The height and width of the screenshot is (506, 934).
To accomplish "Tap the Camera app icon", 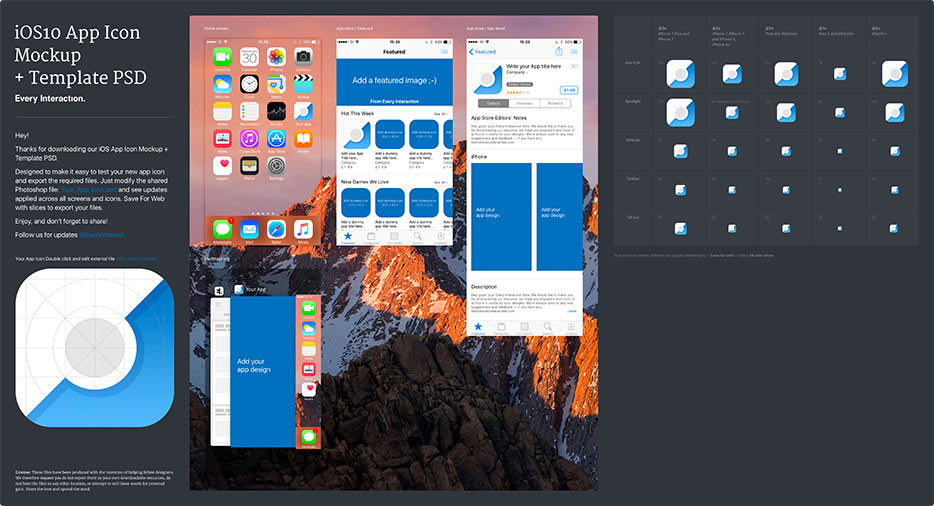I will [x=303, y=57].
